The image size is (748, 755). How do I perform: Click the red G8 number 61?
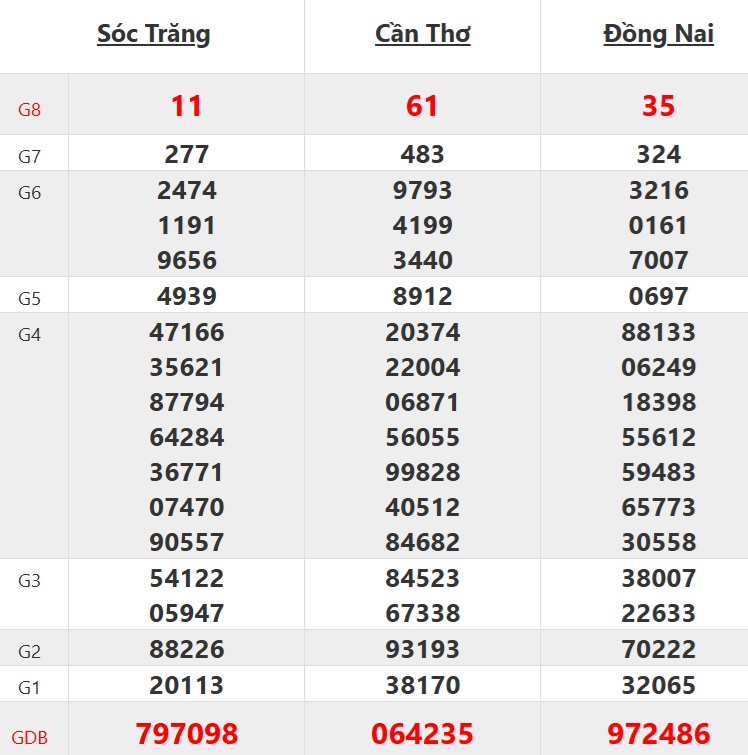(x=422, y=106)
